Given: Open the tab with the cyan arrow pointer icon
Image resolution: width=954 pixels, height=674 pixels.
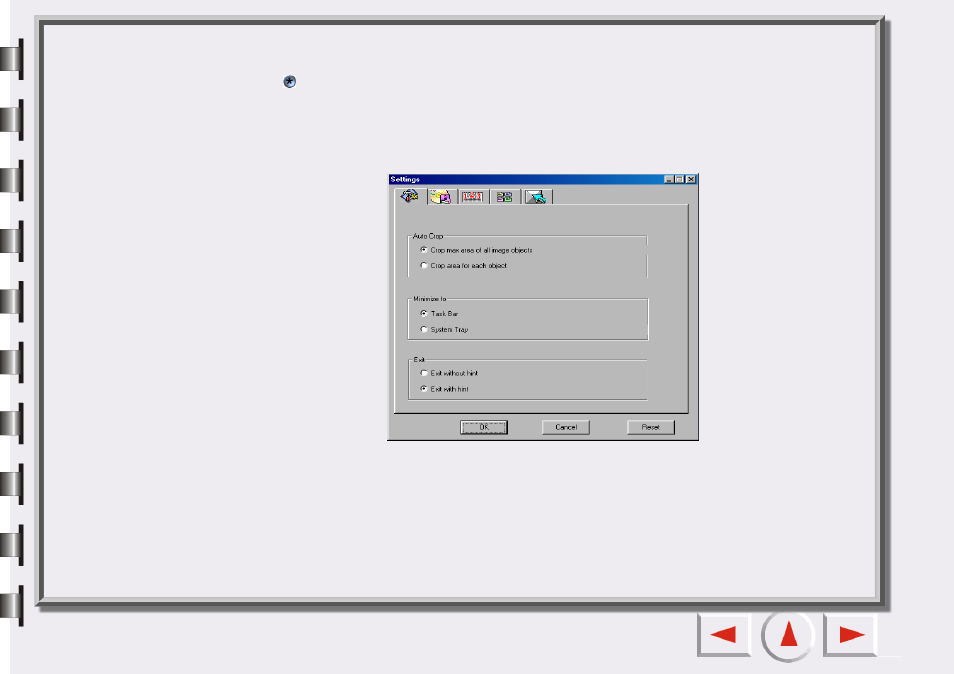Looking at the screenshot, I should [x=536, y=197].
